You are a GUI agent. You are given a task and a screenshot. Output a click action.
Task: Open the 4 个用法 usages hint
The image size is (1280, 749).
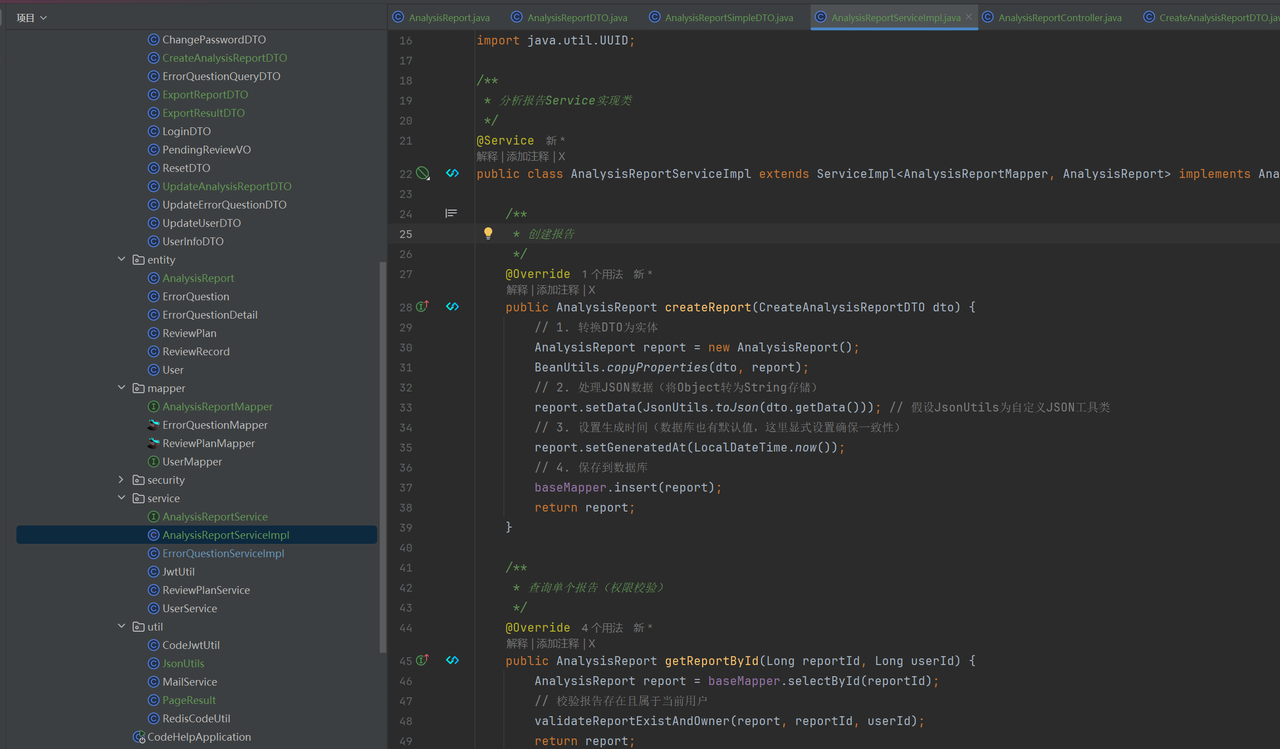pos(602,628)
